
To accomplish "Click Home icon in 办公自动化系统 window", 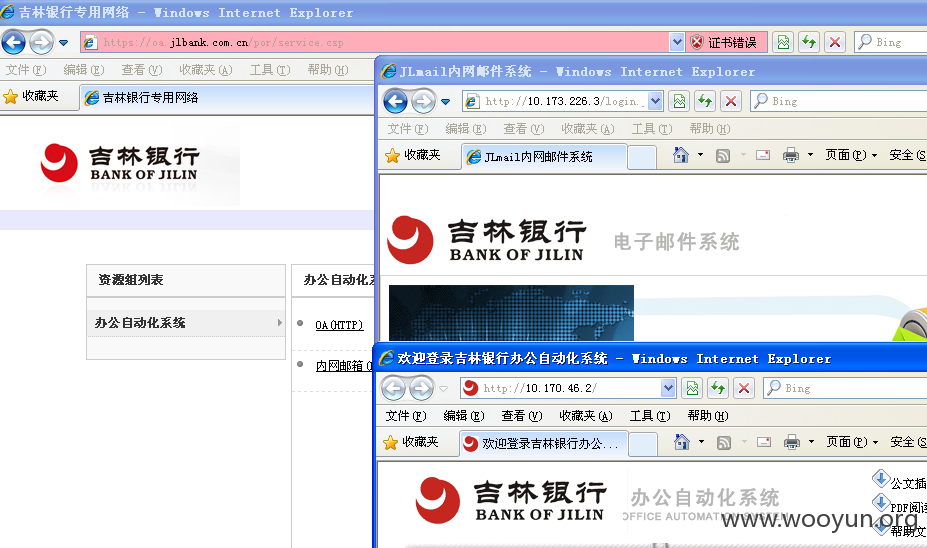I will pyautogui.click(x=682, y=442).
